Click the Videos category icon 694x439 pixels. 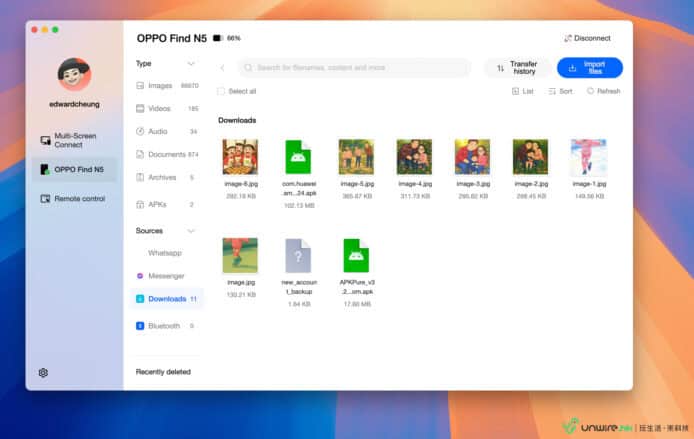[140, 108]
